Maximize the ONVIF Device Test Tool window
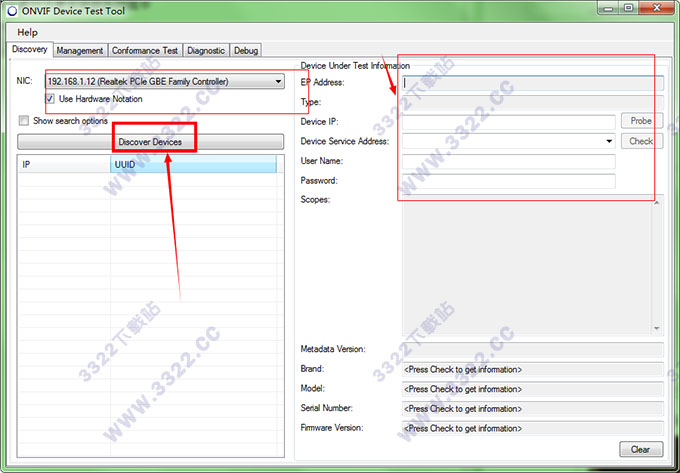Viewport: 680px width, 473px height. click(x=628, y=8)
